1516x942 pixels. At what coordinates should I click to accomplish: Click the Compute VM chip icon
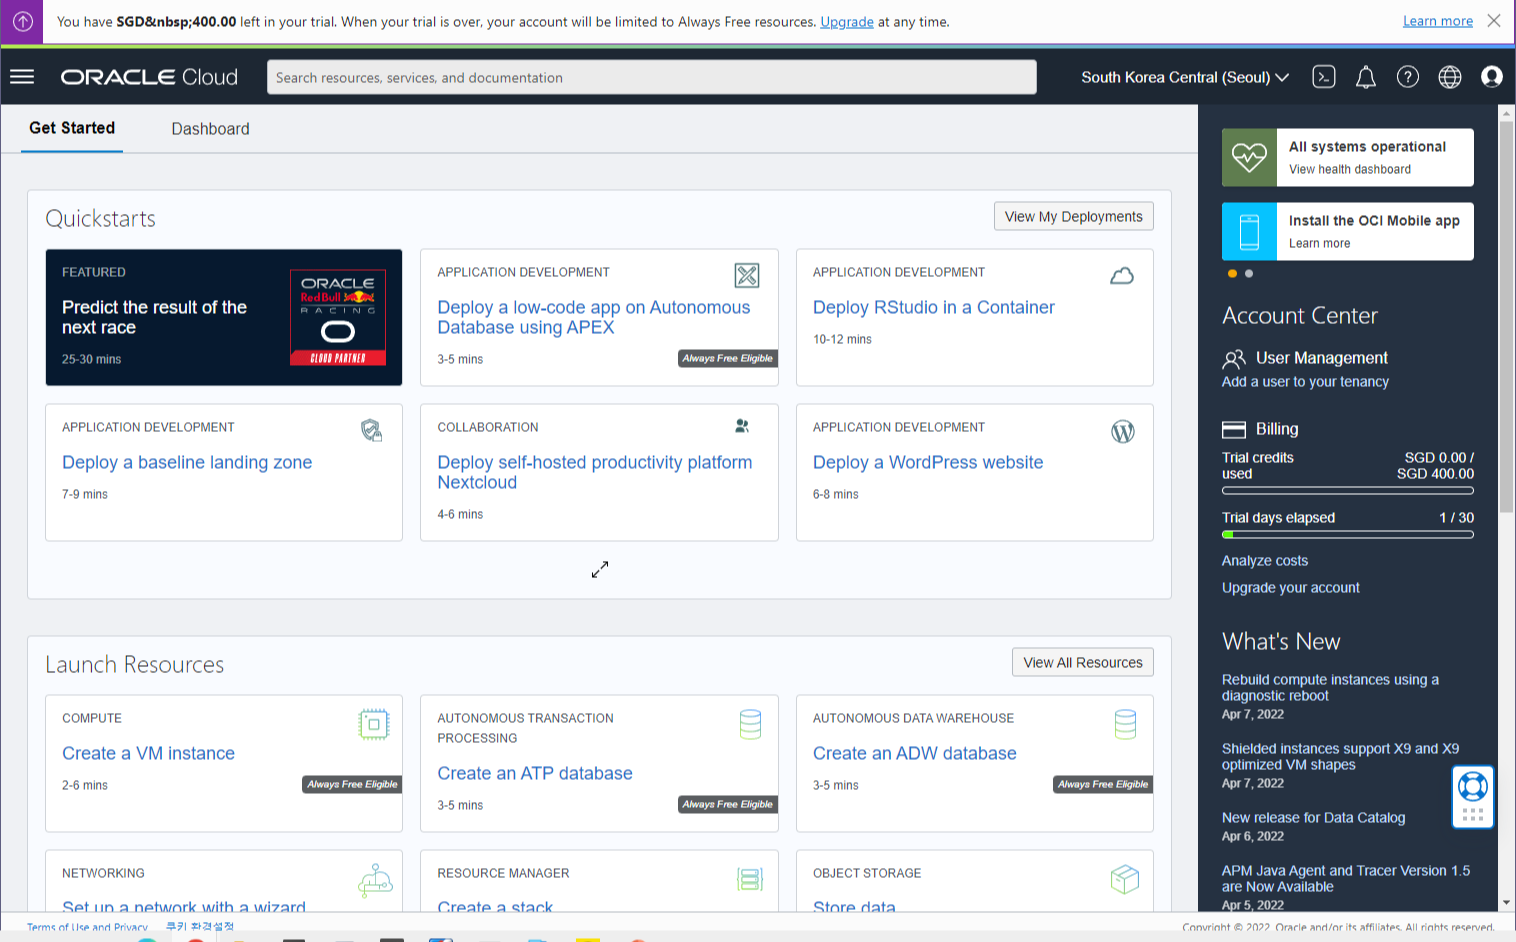pyautogui.click(x=374, y=724)
